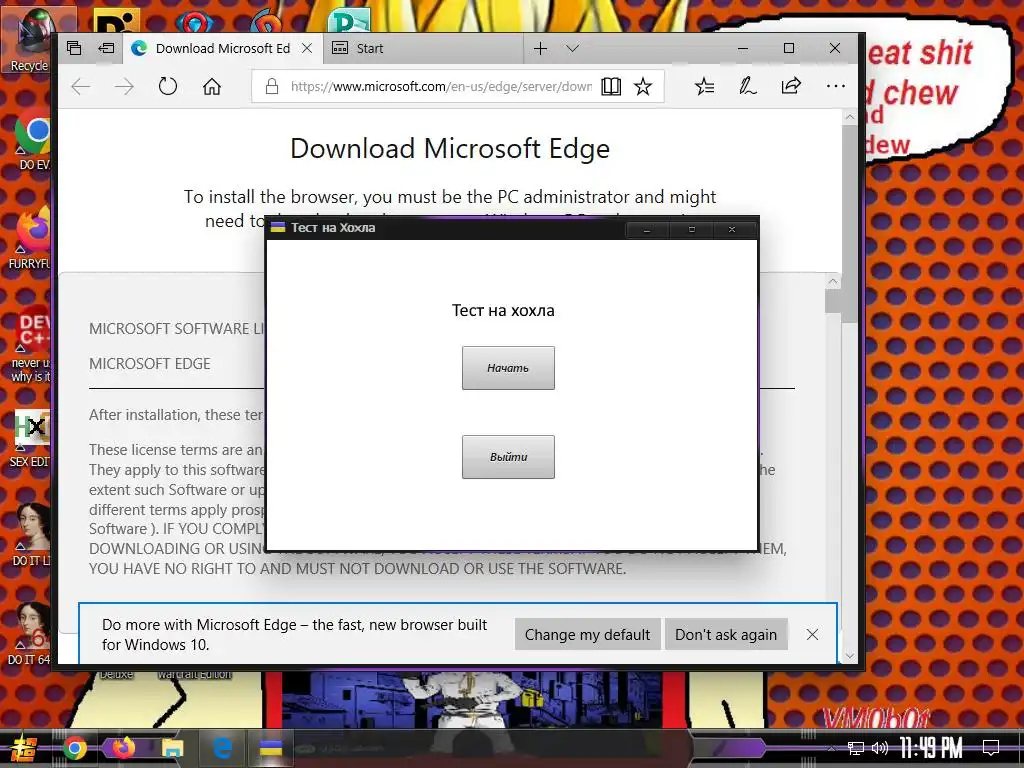Screen dimensions: 1024x768
Task: Click the taskbar Start button
Action: [22, 748]
